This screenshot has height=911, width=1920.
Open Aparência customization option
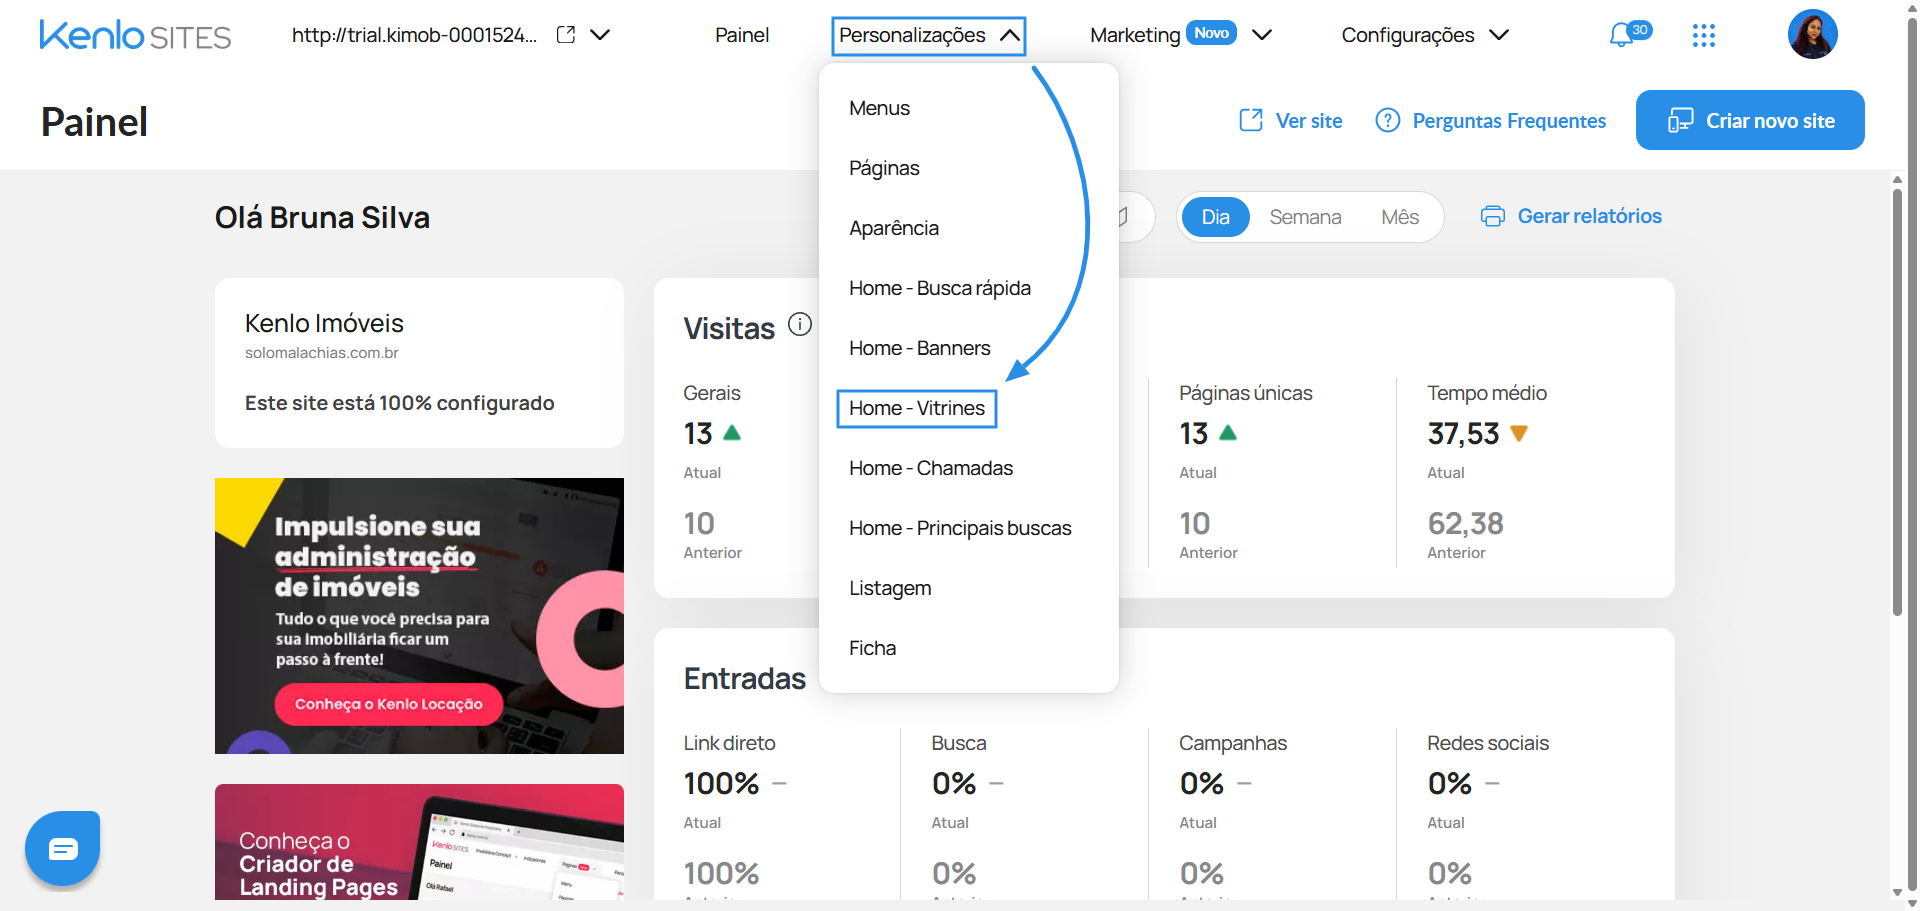coord(894,228)
